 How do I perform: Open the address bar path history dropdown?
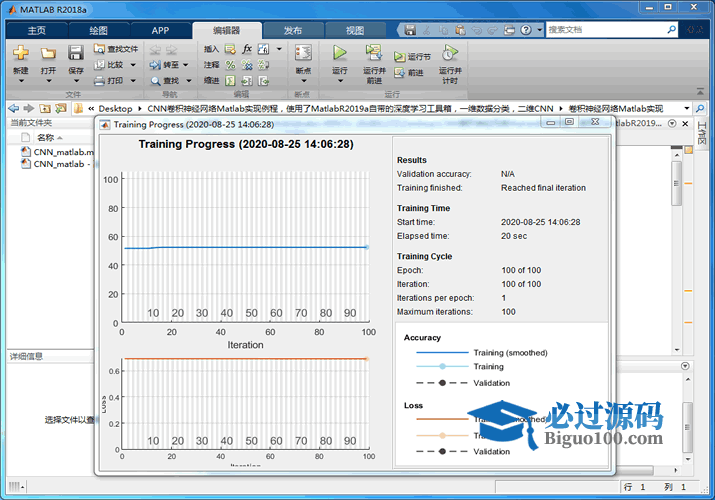pos(687,108)
